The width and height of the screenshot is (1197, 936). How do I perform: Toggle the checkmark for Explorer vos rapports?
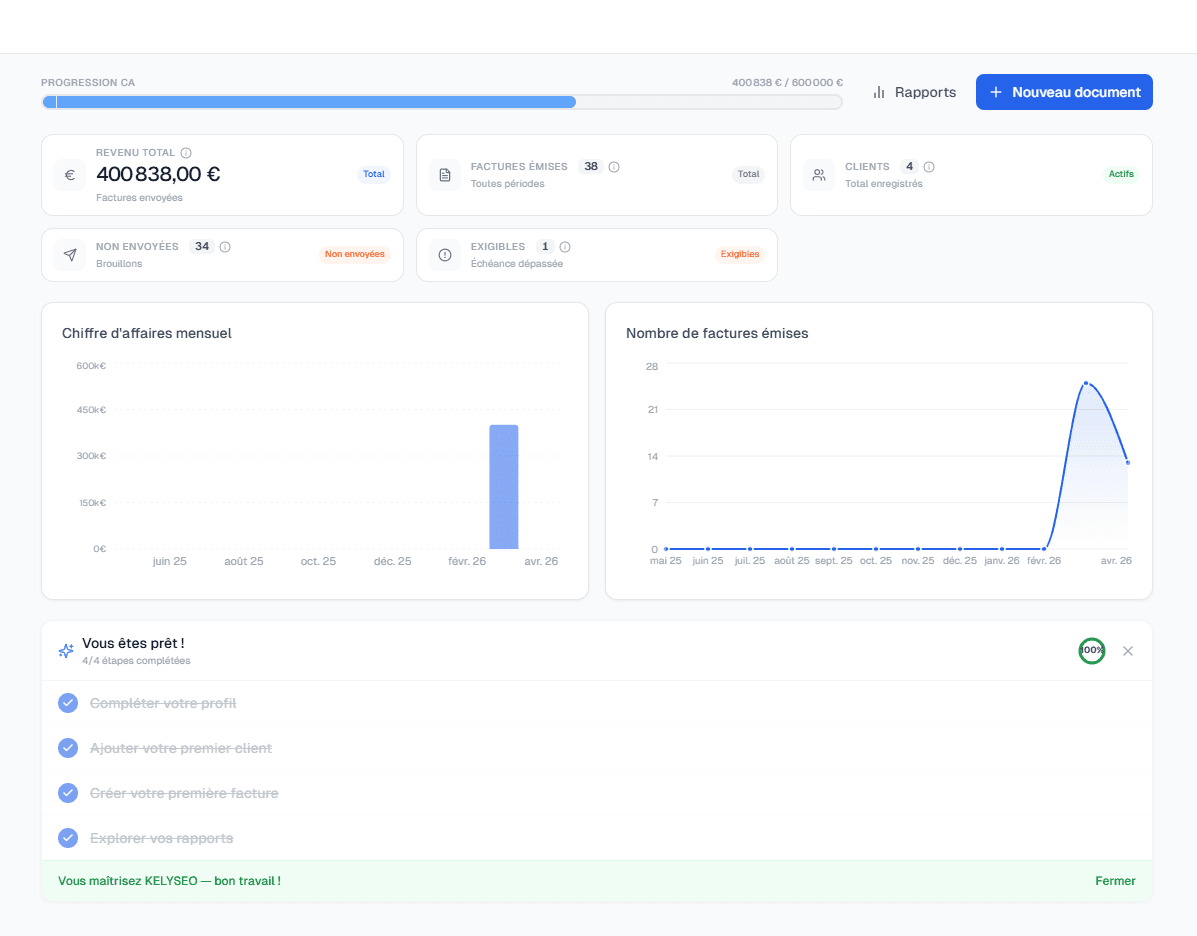tap(68, 838)
